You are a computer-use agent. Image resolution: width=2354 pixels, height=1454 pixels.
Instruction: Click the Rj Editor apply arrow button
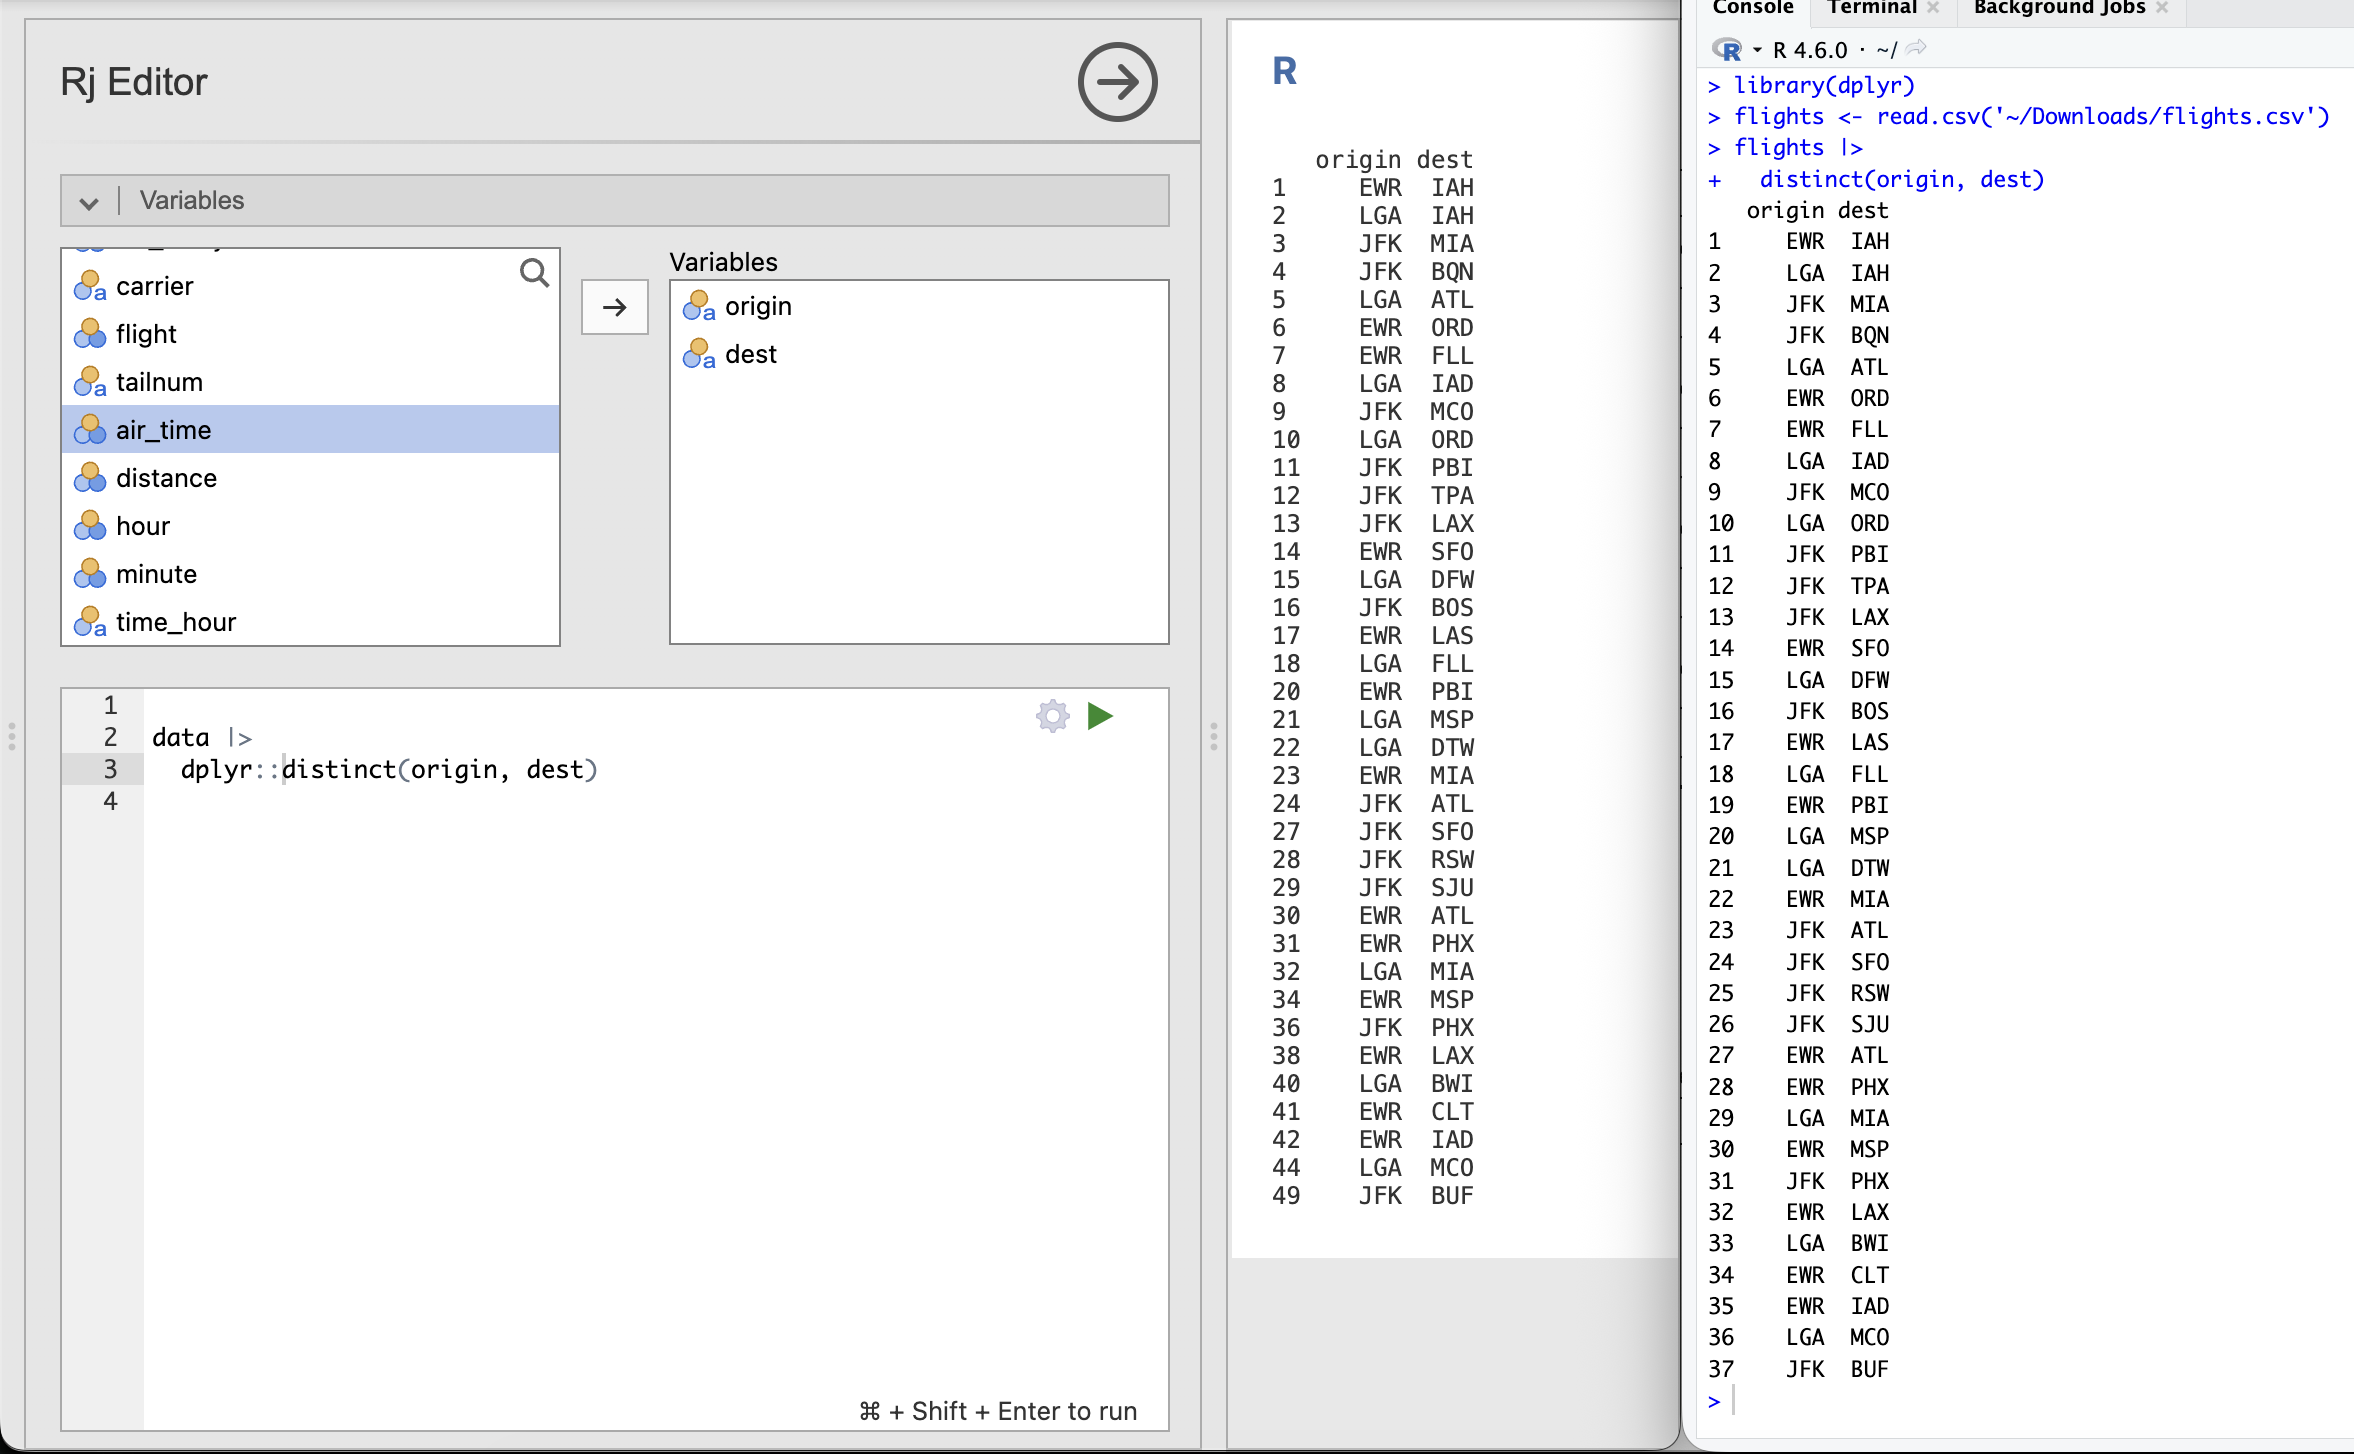pos(1117,82)
